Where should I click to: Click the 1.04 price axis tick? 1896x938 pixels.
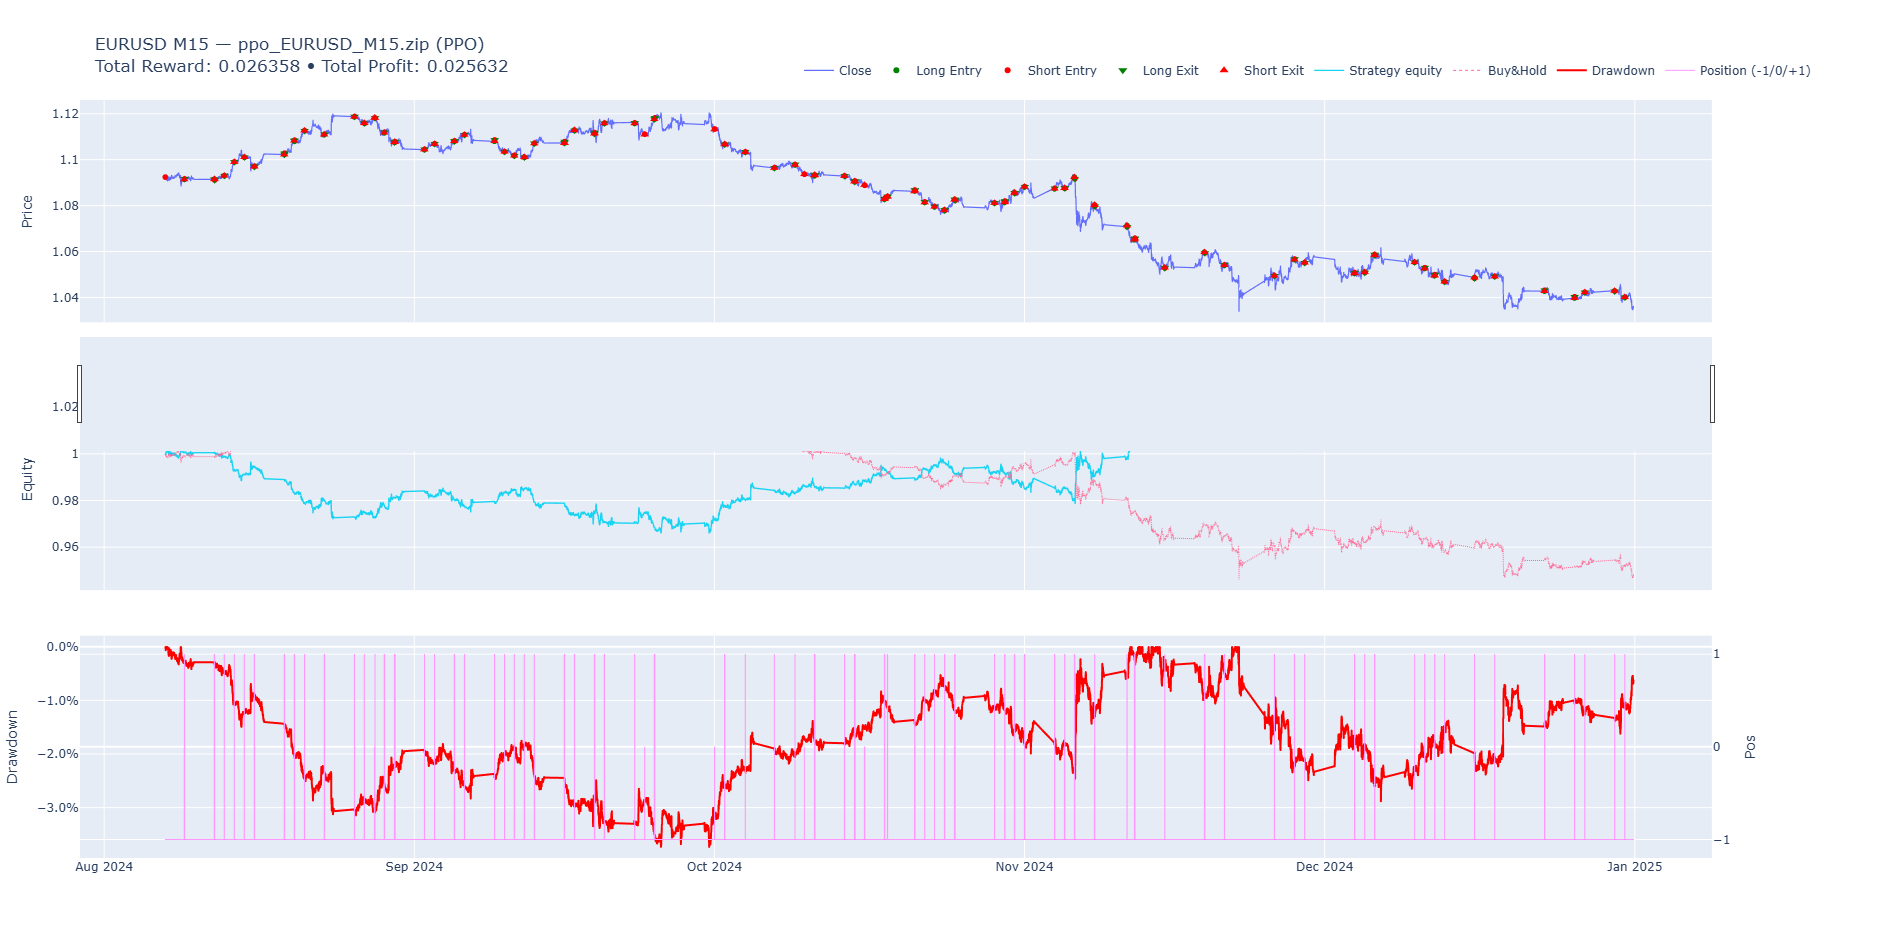(x=65, y=298)
